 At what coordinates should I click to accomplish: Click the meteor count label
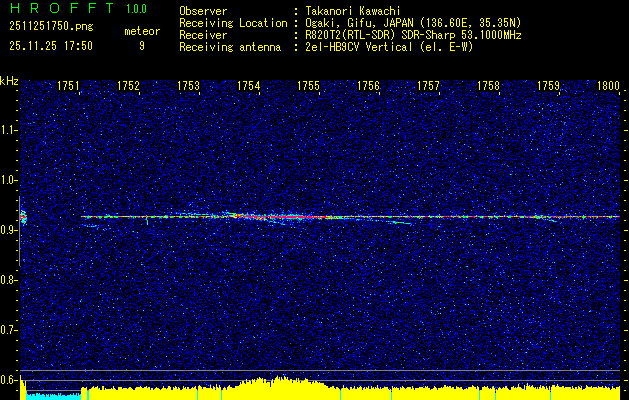click(x=141, y=31)
